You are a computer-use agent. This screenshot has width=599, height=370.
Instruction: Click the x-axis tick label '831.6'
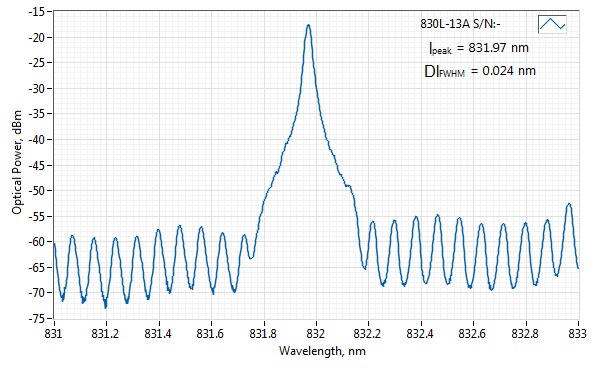210,334
